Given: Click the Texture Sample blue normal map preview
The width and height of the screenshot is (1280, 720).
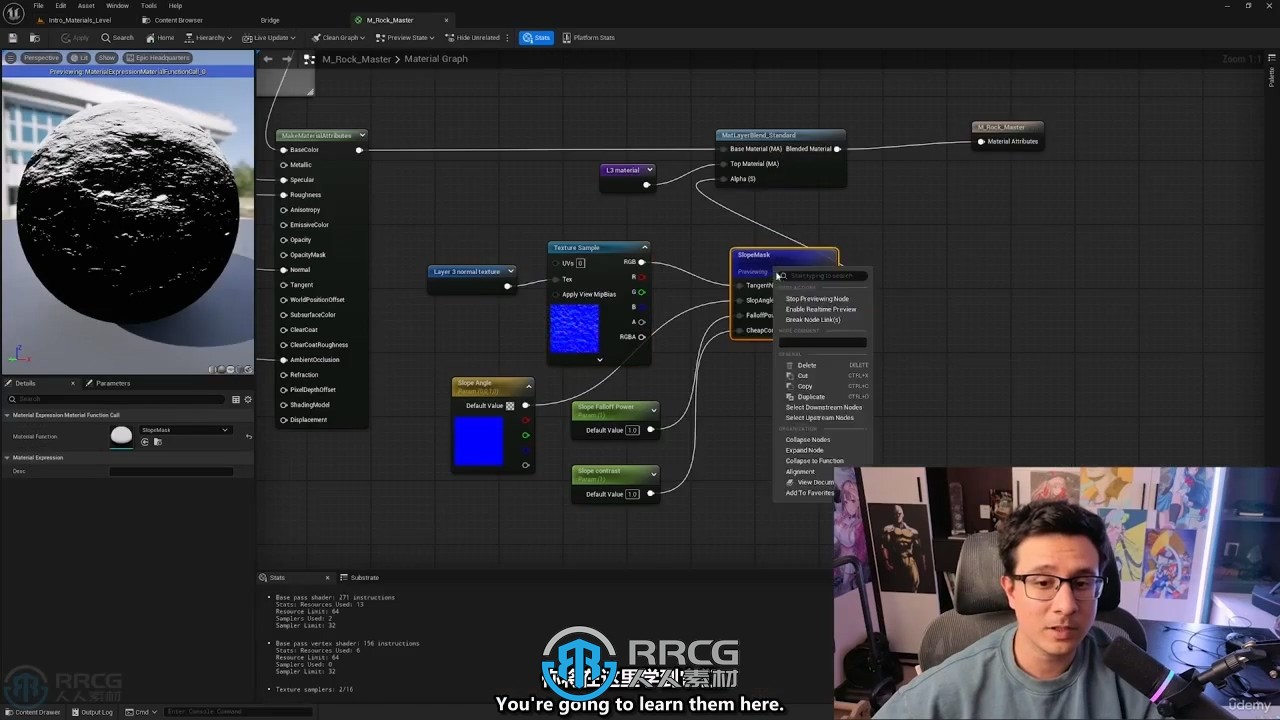Looking at the screenshot, I should [x=574, y=328].
